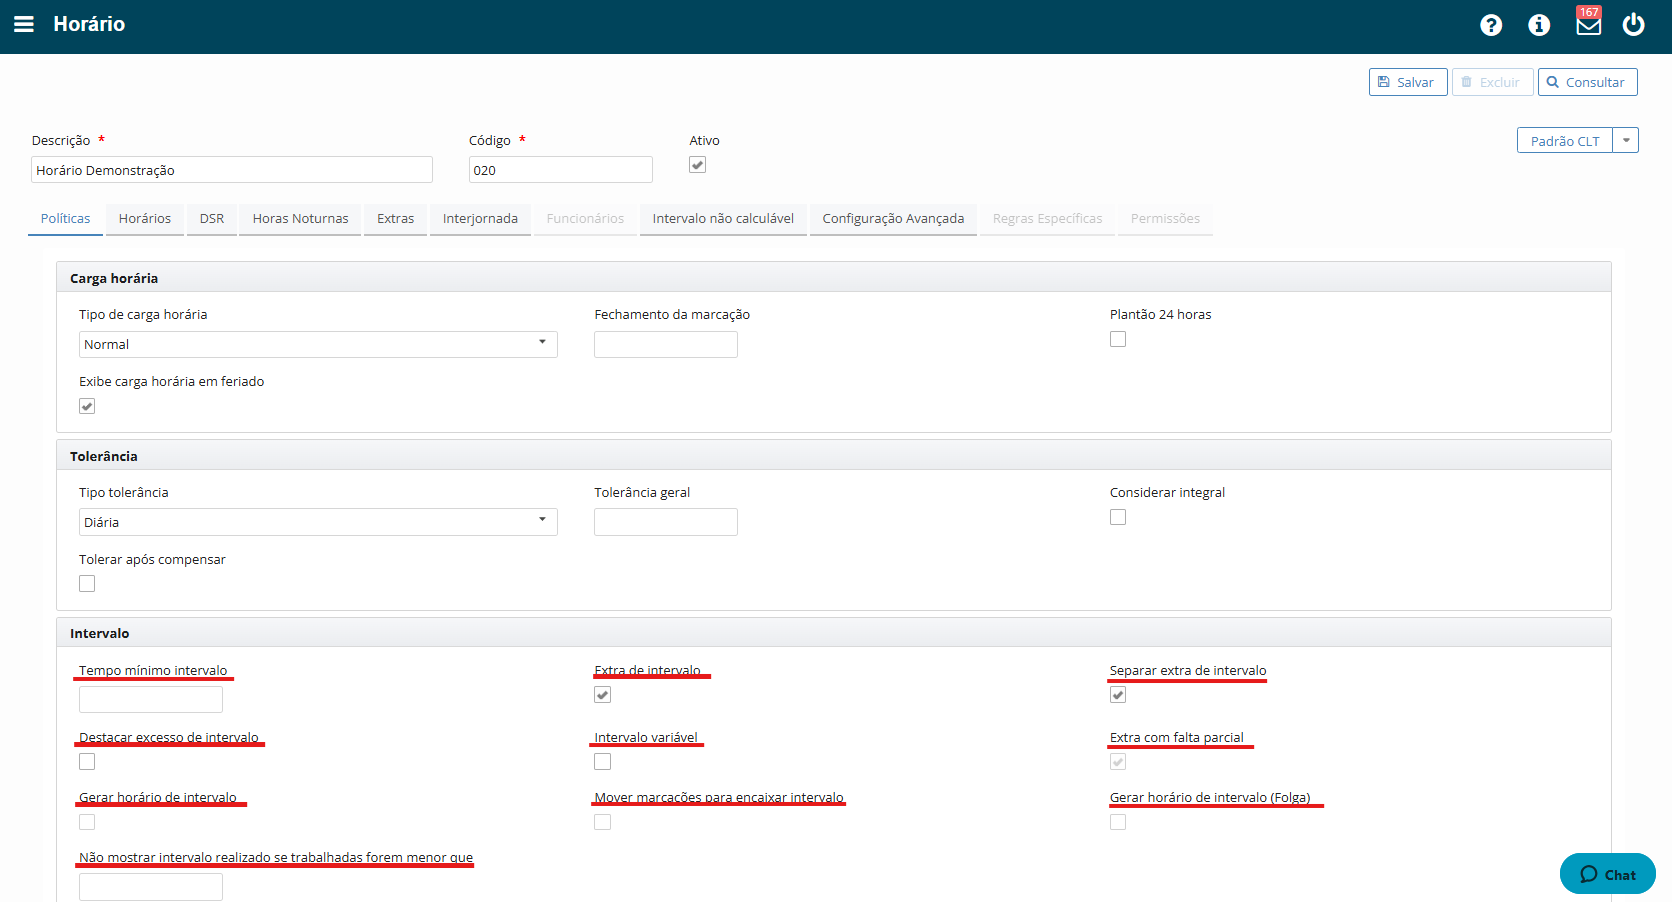The image size is (1672, 902).
Task: Focus the Fechamento da marcação field
Action: tap(666, 344)
